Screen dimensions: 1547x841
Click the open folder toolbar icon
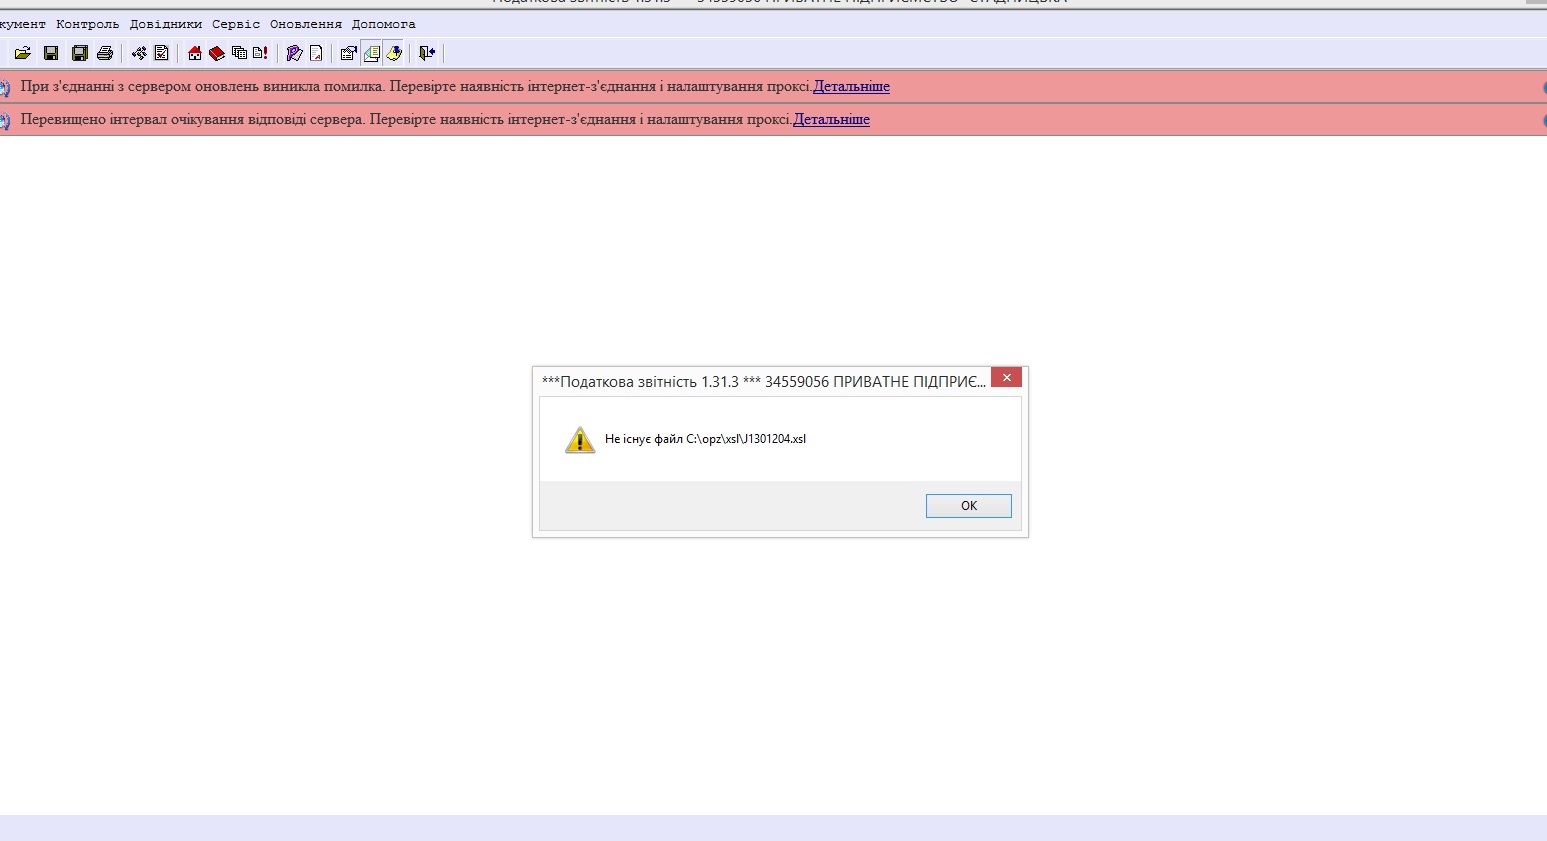22,53
